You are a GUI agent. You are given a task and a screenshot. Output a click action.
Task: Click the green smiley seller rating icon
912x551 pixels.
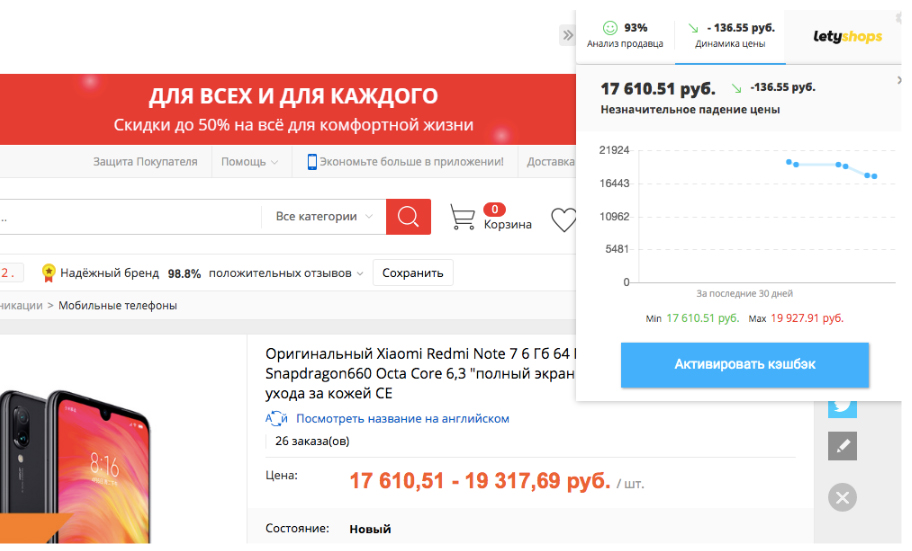tap(610, 27)
